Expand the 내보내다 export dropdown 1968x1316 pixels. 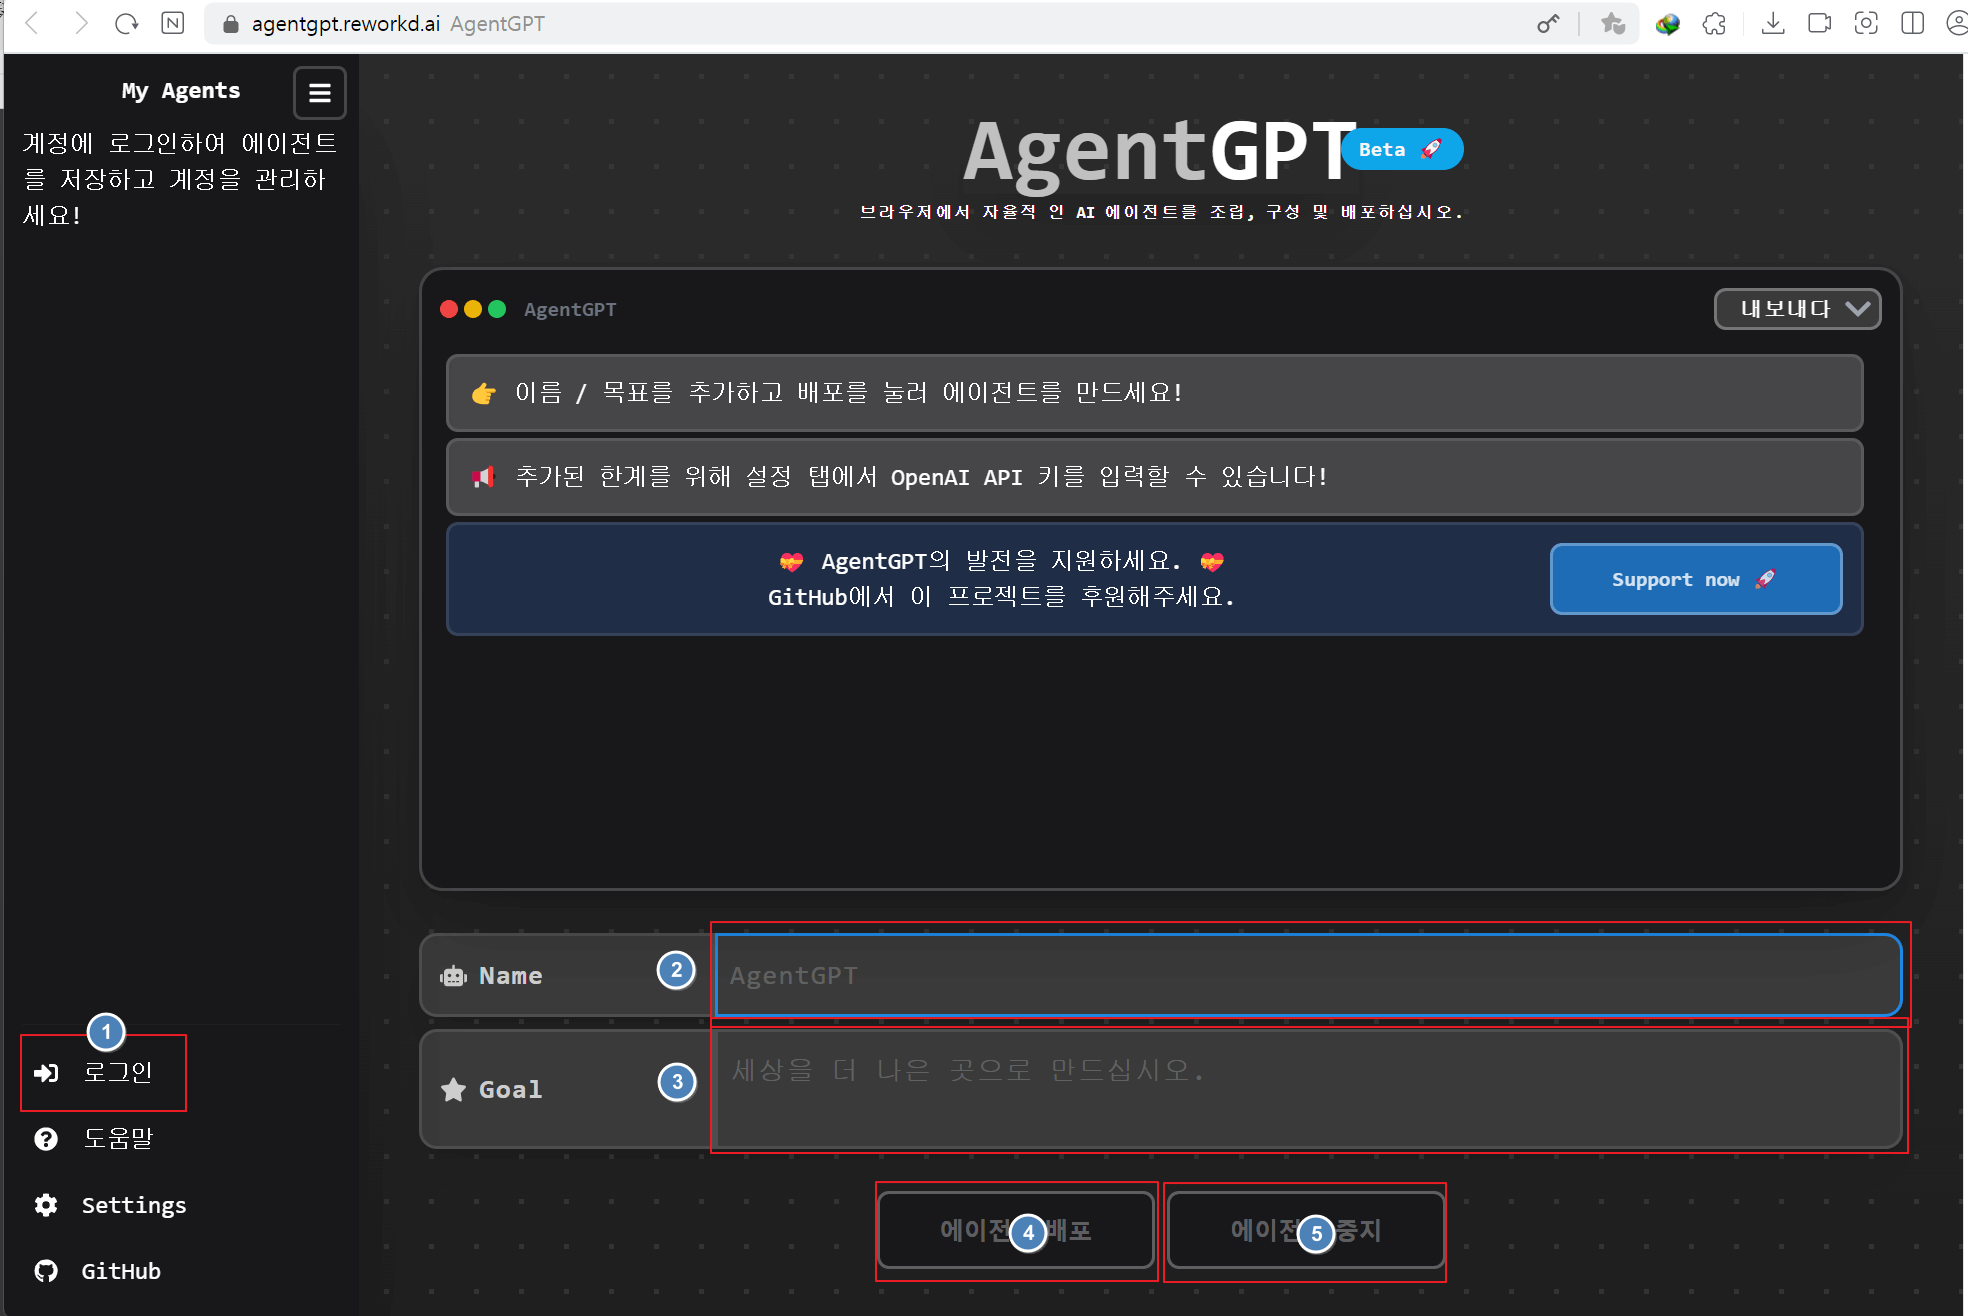(x=1797, y=309)
